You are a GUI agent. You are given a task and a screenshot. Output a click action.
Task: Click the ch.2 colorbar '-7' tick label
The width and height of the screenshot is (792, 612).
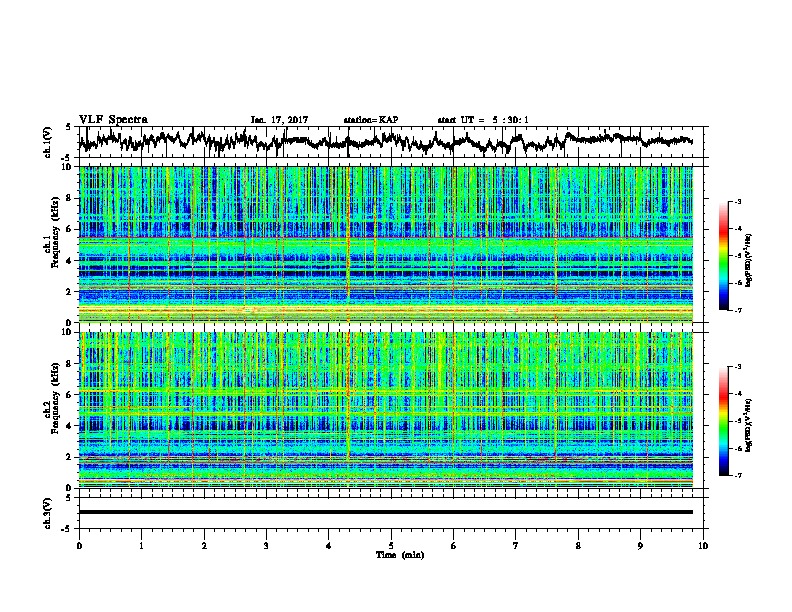point(738,476)
